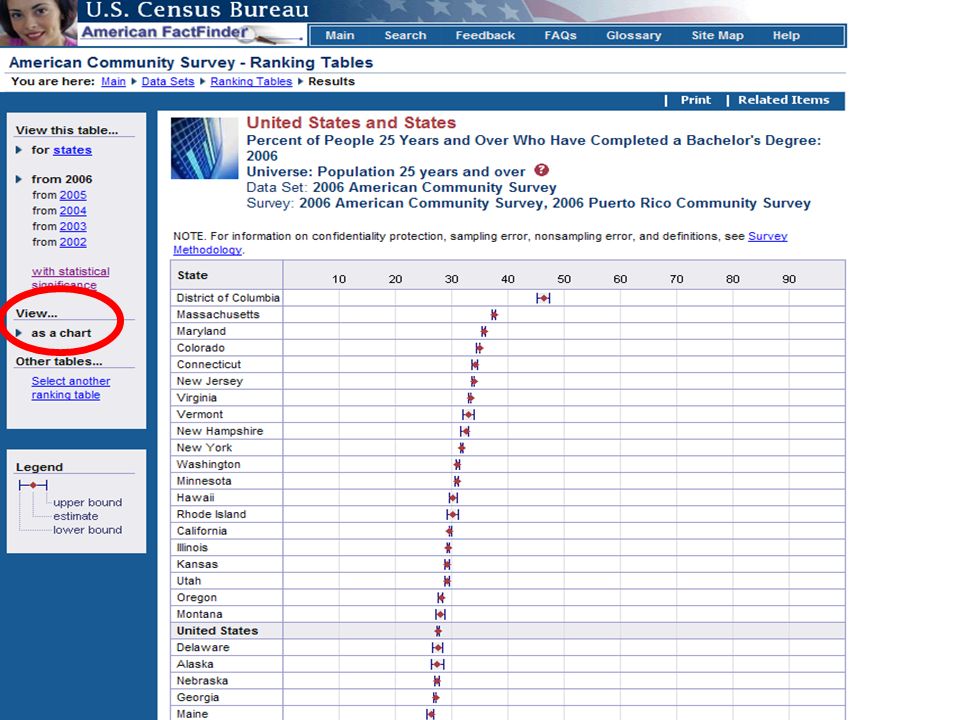The width and height of the screenshot is (960, 720).
Task: Click the Massachusetts row label
Action: pyautogui.click(x=218, y=315)
